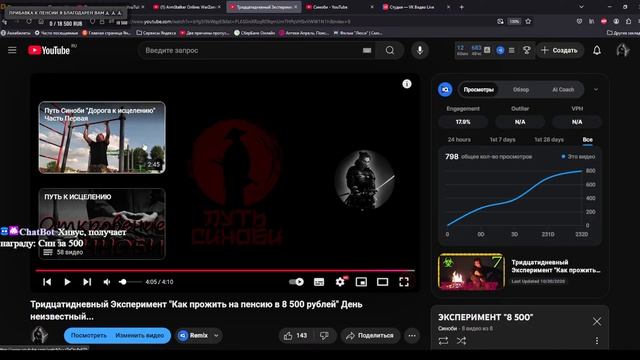Open the on-screen keyboard in search box
The image size is (640, 360).
coord(367,50)
